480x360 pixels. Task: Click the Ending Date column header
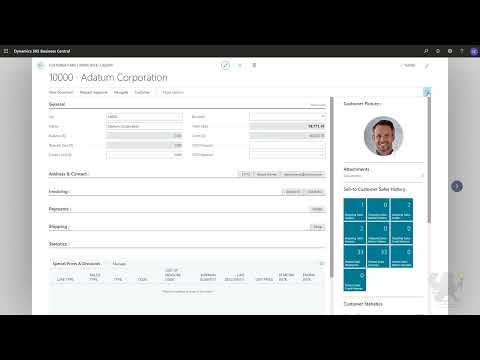tap(308, 277)
